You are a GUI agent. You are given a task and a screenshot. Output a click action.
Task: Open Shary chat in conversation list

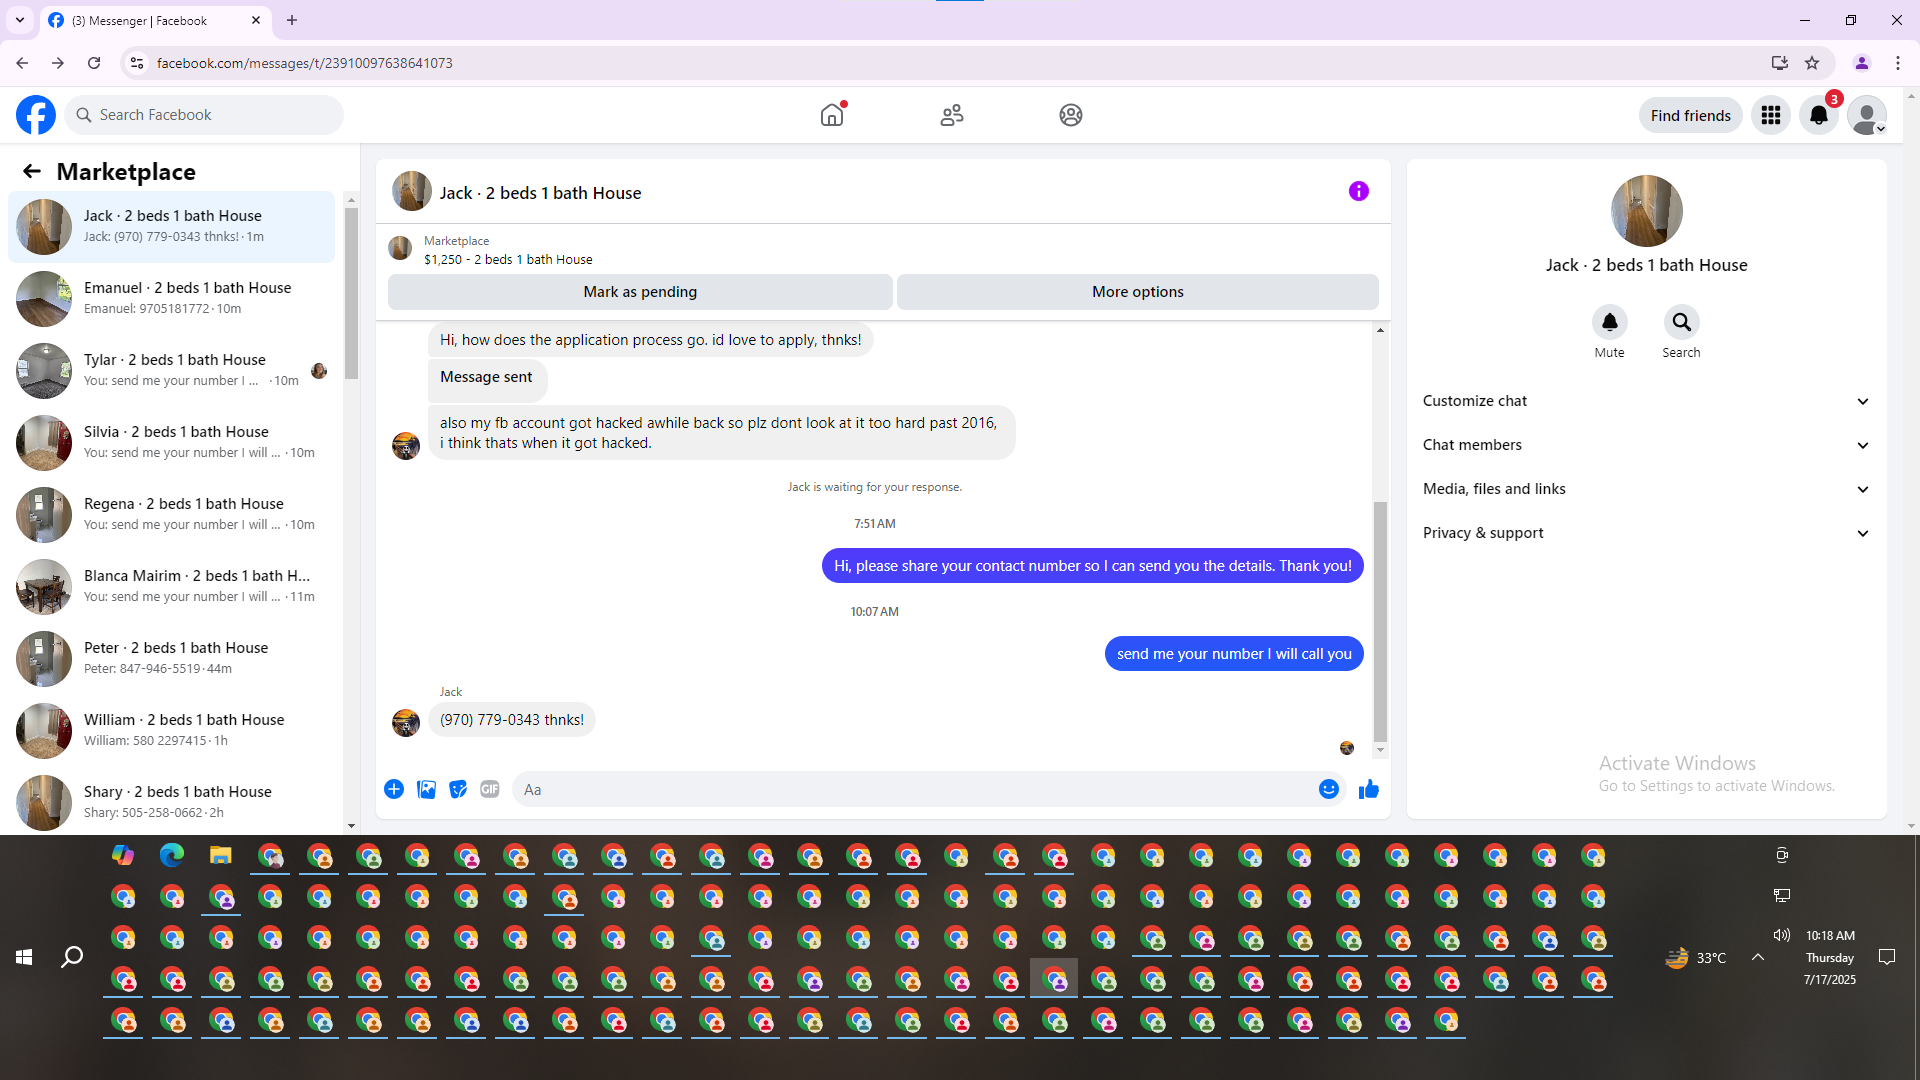point(172,803)
